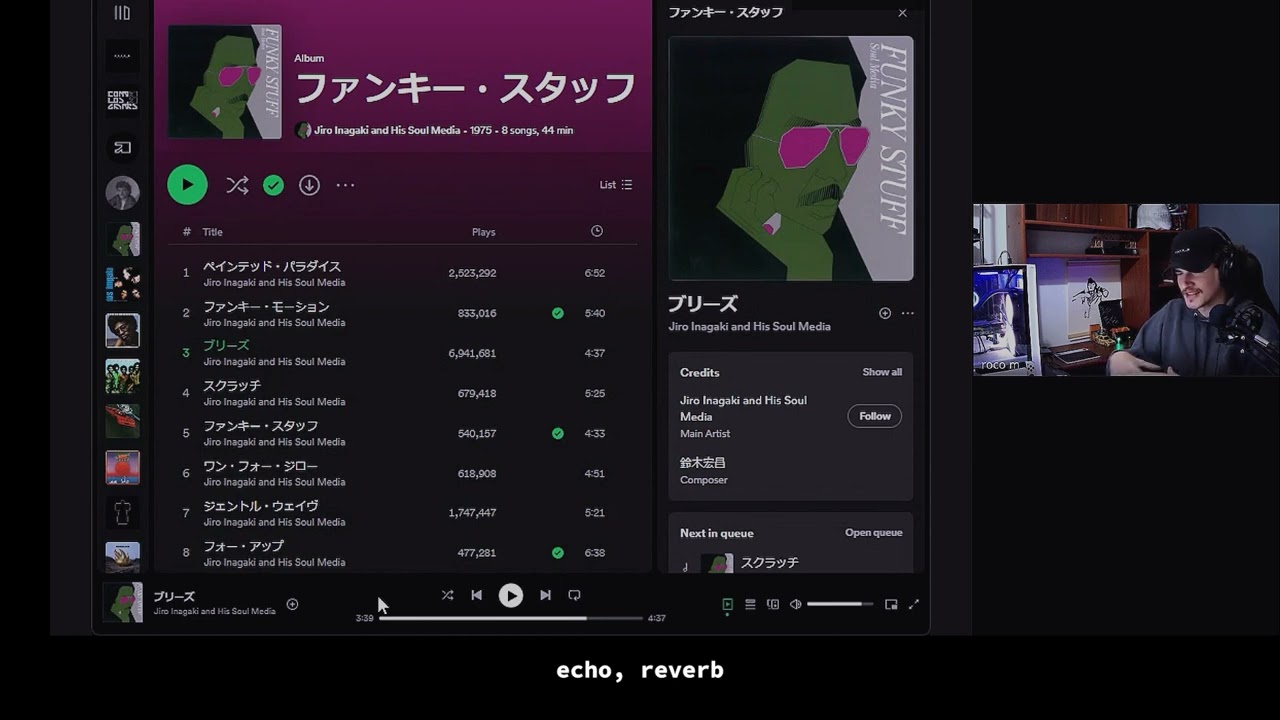Open Jiro Inagaki artist link in album header
This screenshot has height=720, width=1280.
tap(387, 130)
